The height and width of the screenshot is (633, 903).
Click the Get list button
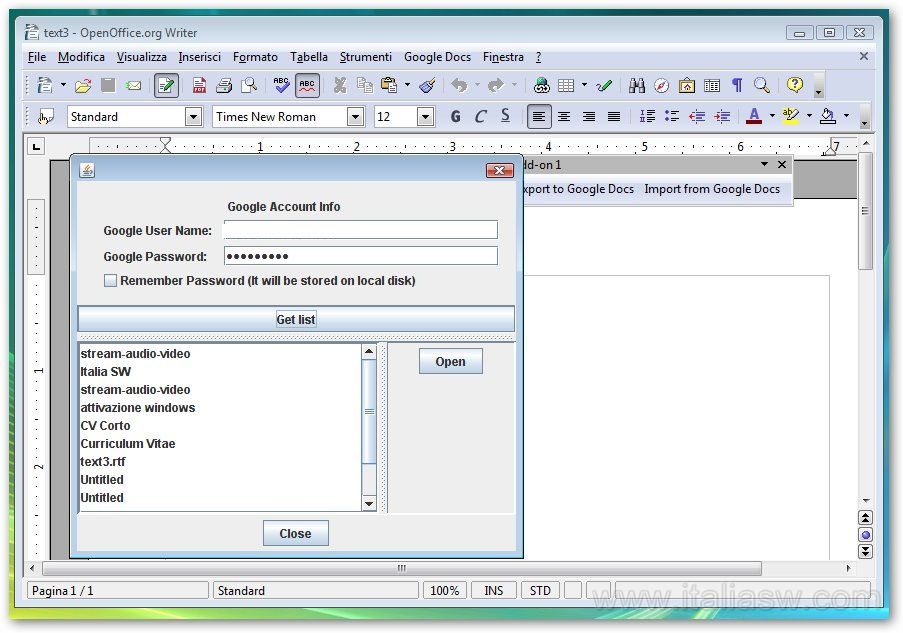296,319
